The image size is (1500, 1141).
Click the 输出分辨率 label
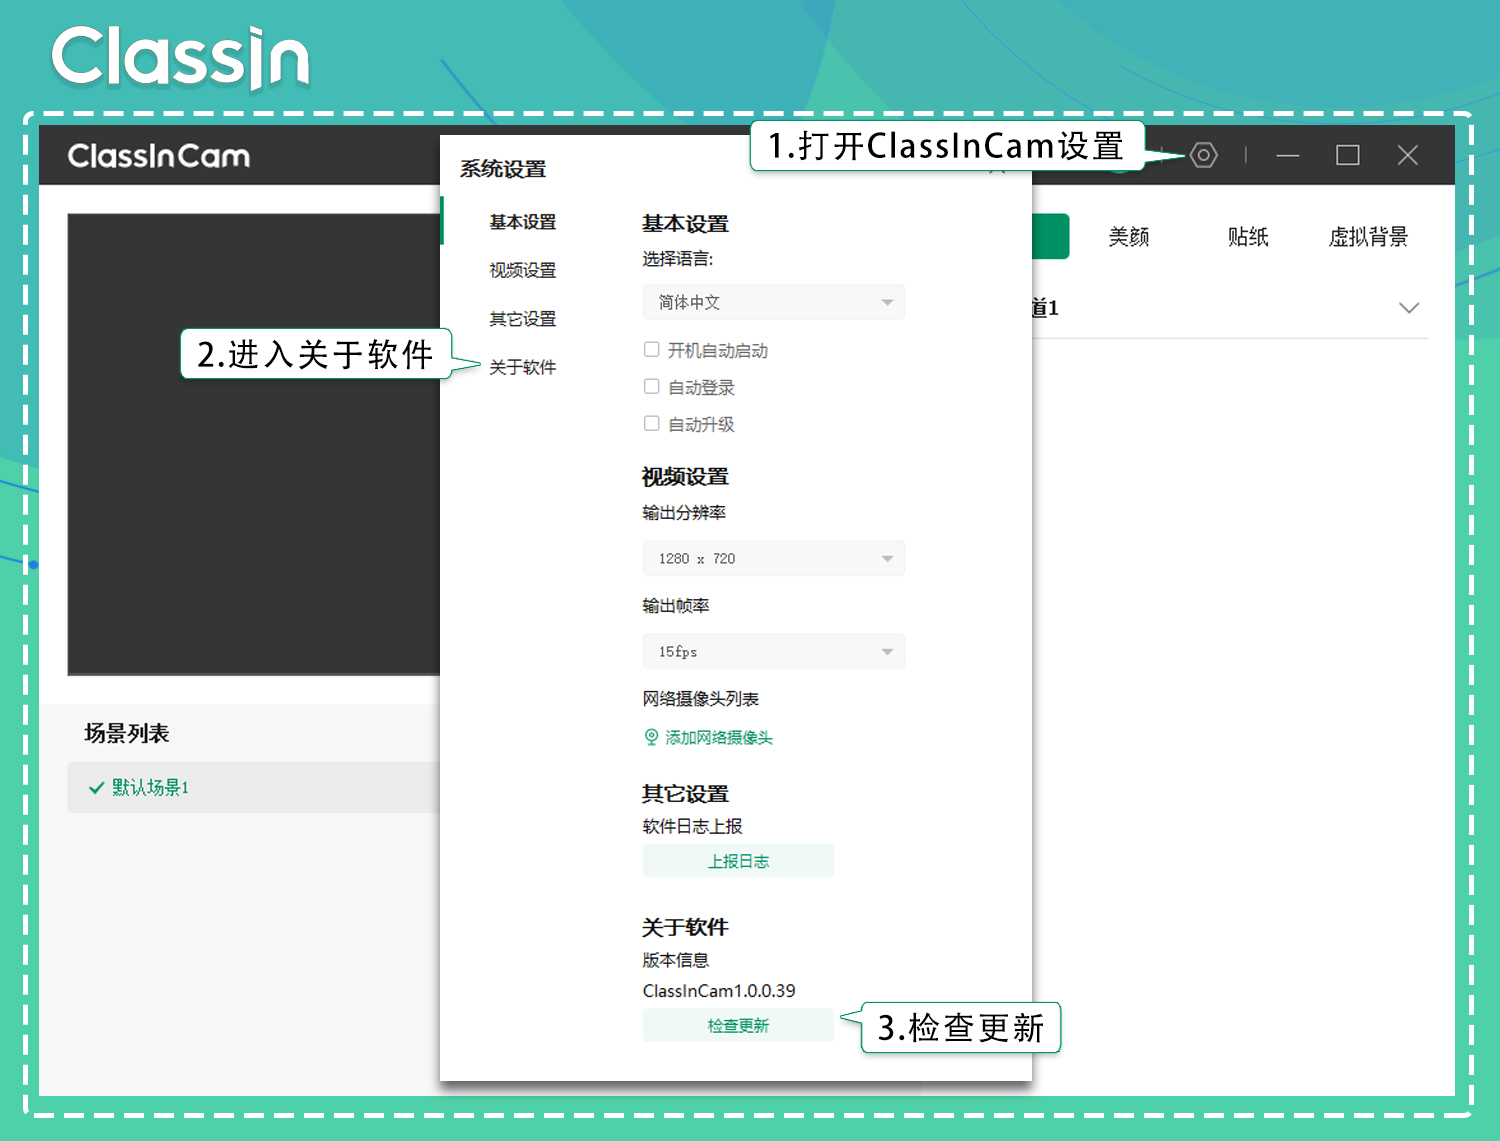coord(684,512)
